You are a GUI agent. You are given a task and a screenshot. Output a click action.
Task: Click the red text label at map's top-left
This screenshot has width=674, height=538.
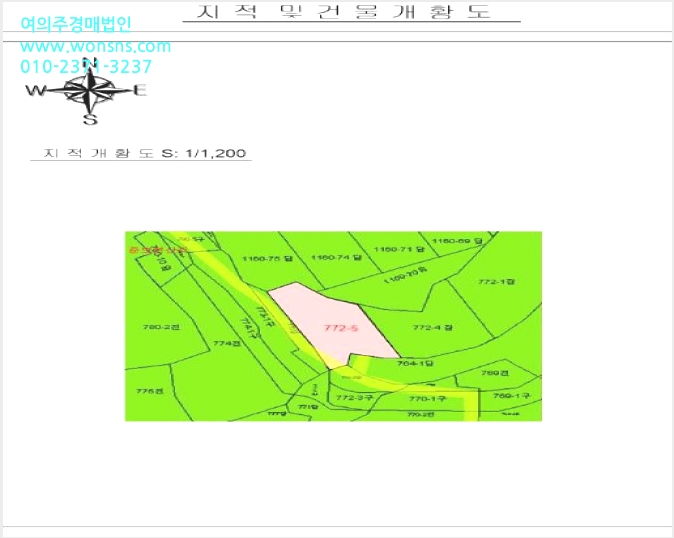158,250
